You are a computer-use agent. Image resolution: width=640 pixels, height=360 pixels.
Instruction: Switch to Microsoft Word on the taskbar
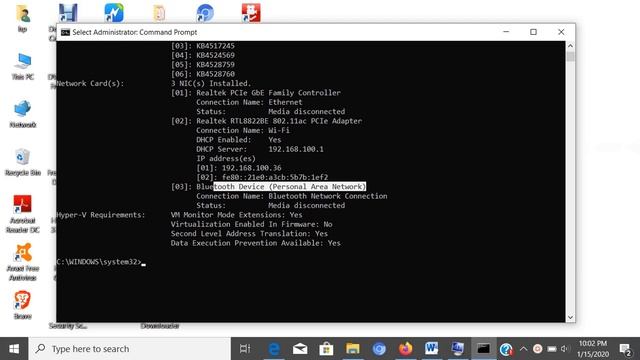431,349
